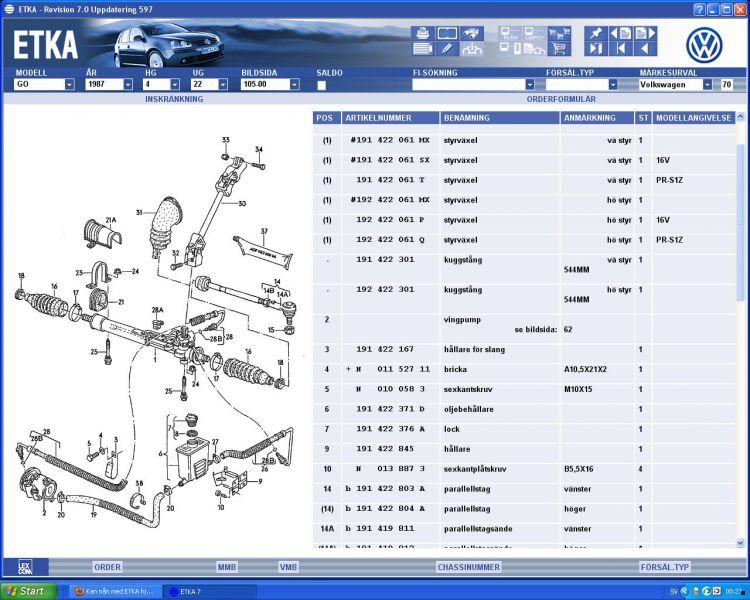Click the greyed mobile phone icon
750x600 pixels.
tap(510, 49)
